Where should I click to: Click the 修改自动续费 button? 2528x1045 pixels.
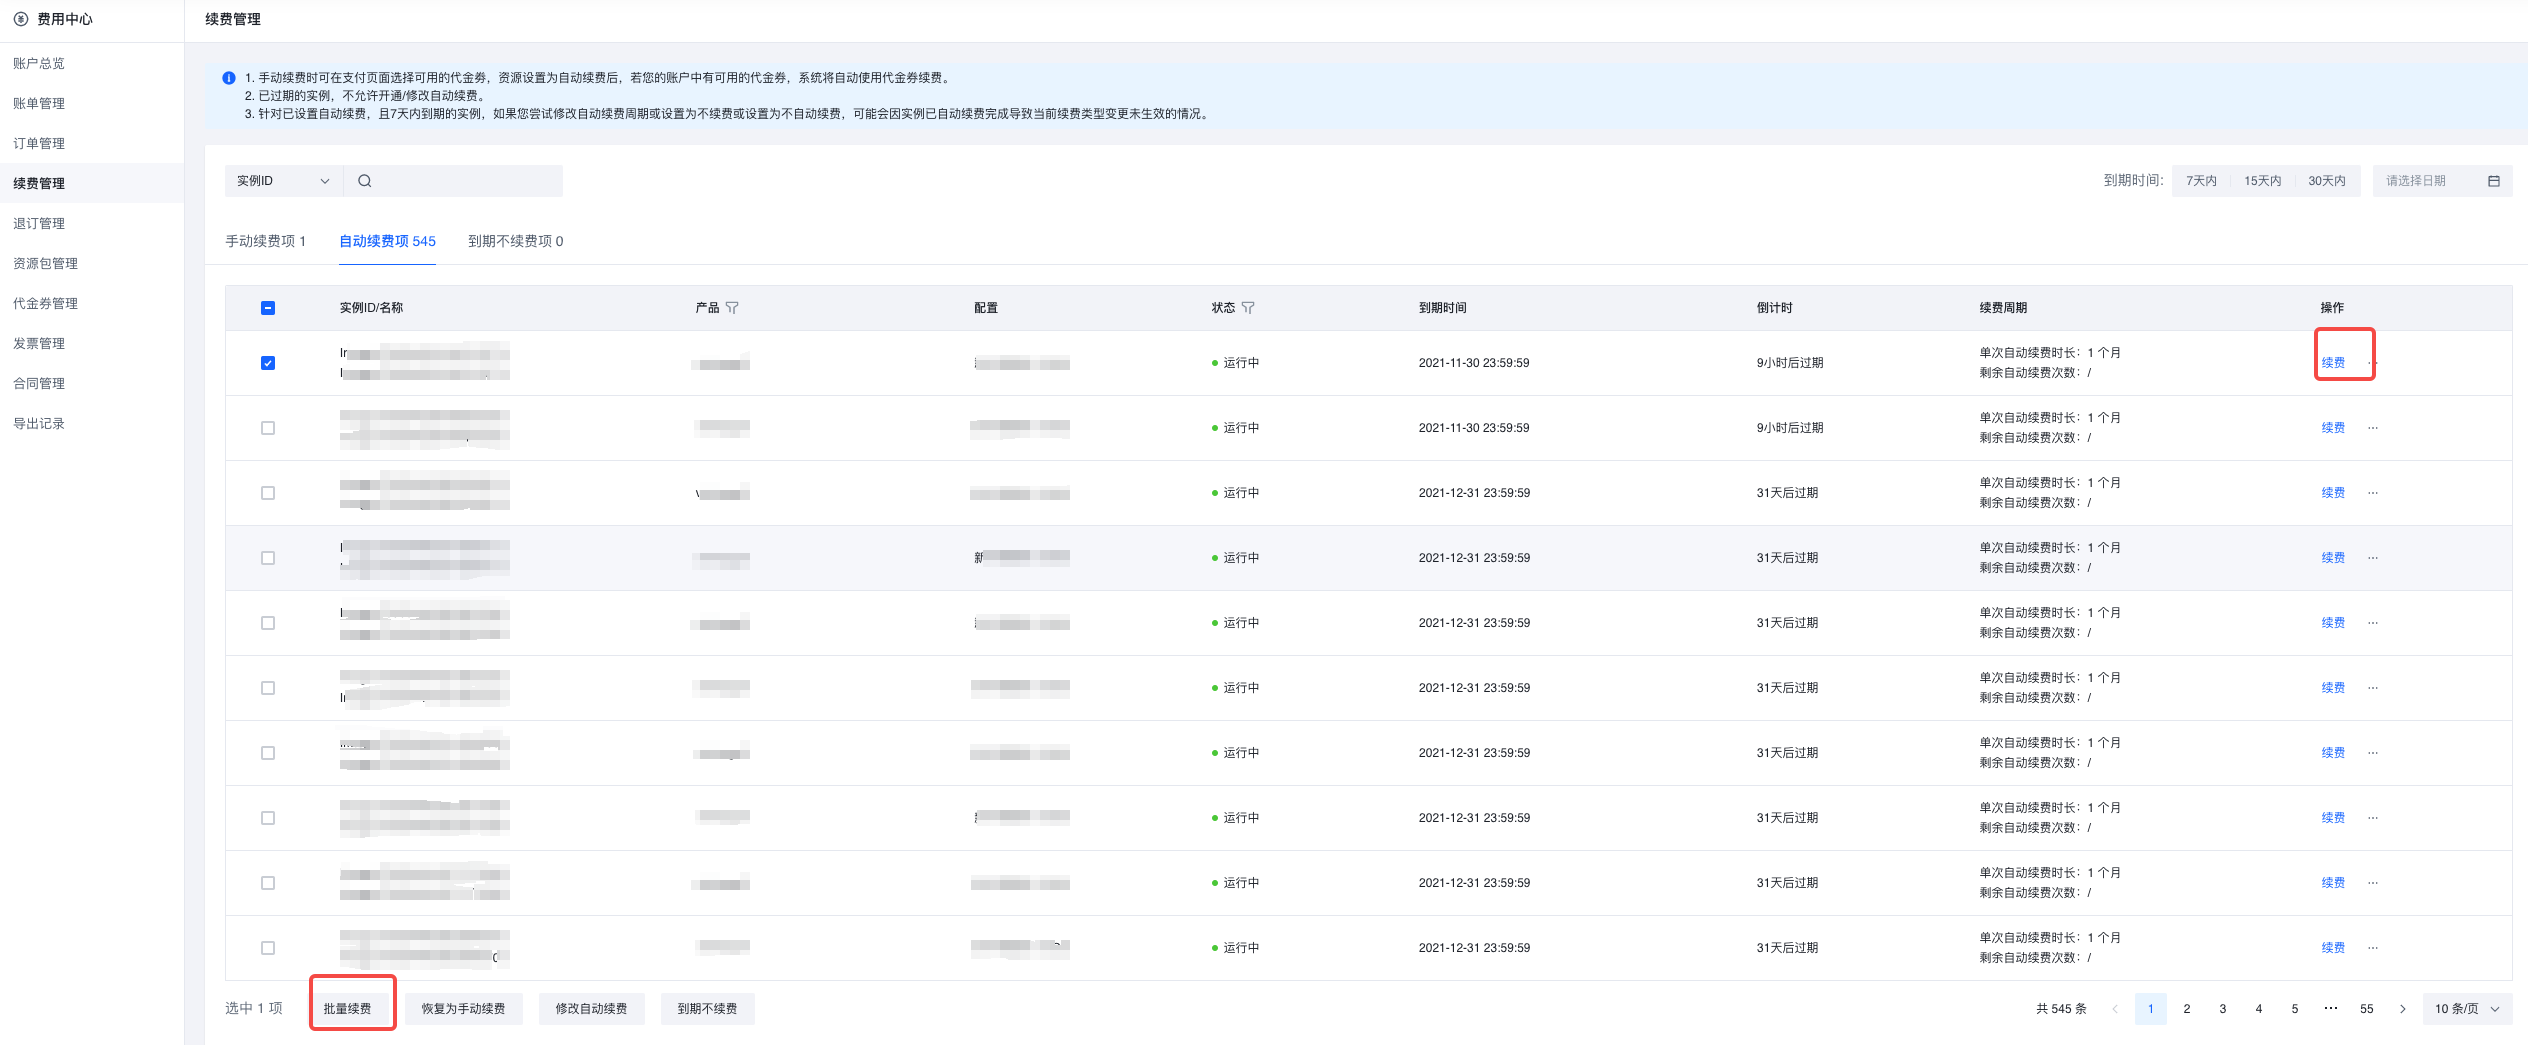591,1009
